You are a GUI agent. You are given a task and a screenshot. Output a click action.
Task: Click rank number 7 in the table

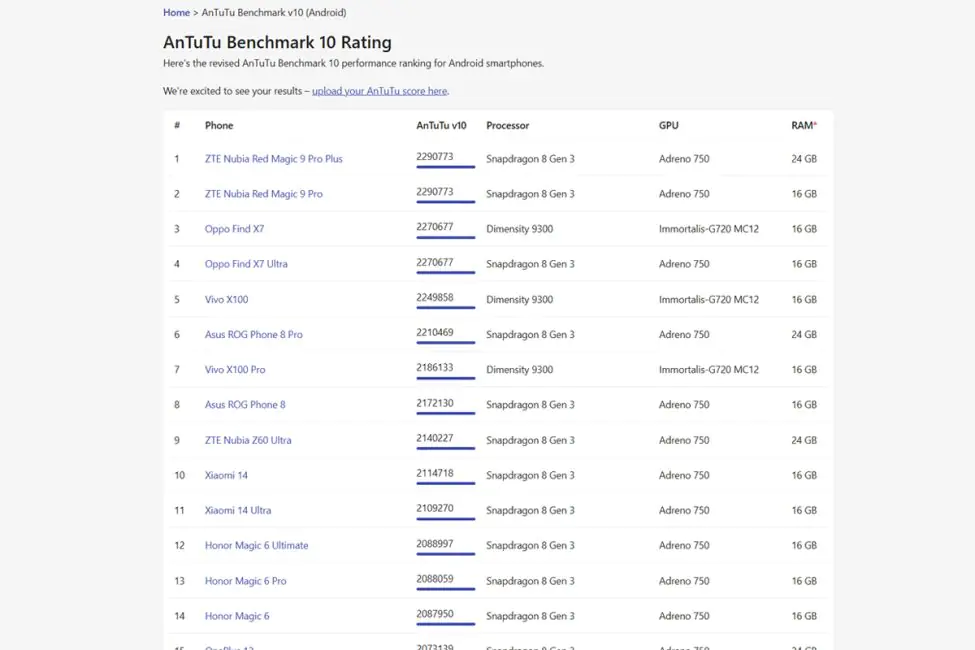[177, 369]
